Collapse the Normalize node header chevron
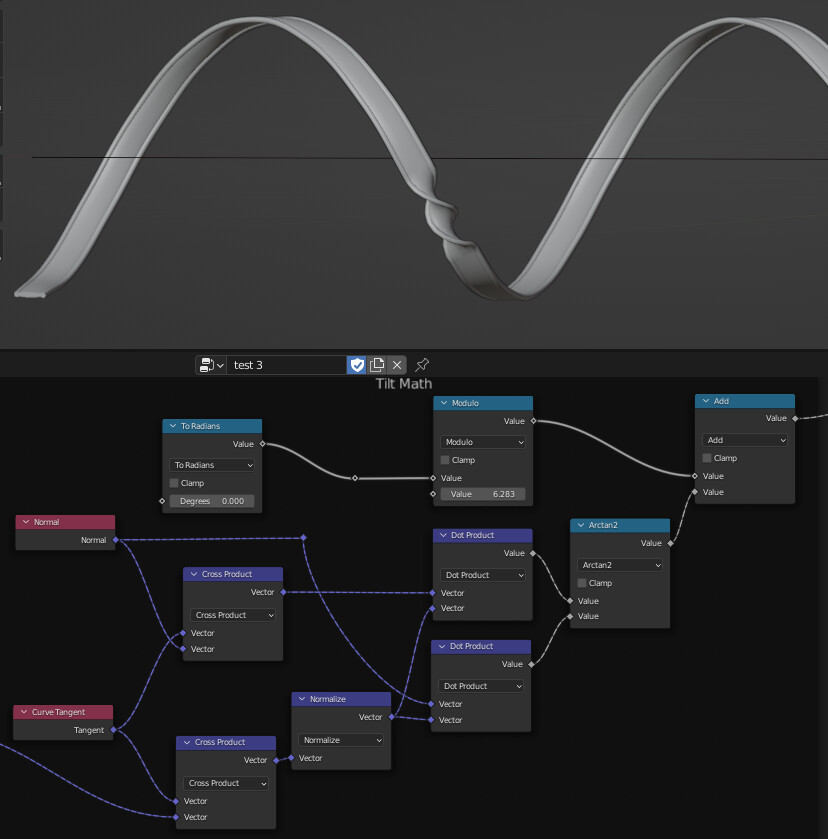Image resolution: width=828 pixels, height=839 pixels. 302,698
